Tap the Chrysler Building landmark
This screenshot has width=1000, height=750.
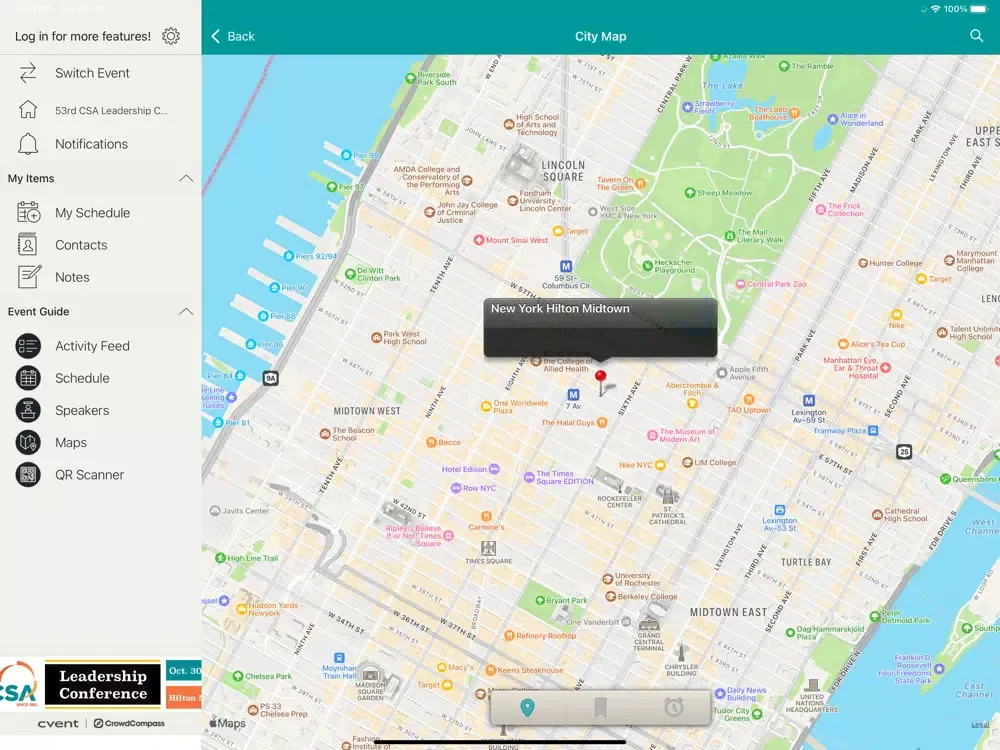click(681, 653)
